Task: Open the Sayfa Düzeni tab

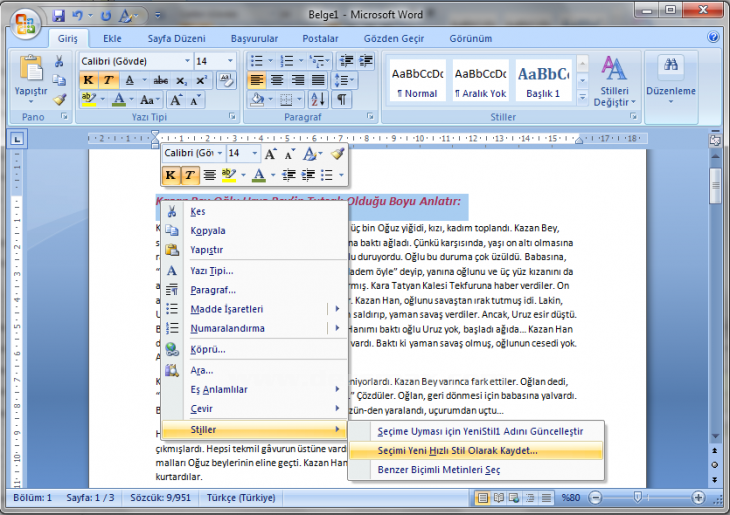Action: pyautogui.click(x=176, y=39)
